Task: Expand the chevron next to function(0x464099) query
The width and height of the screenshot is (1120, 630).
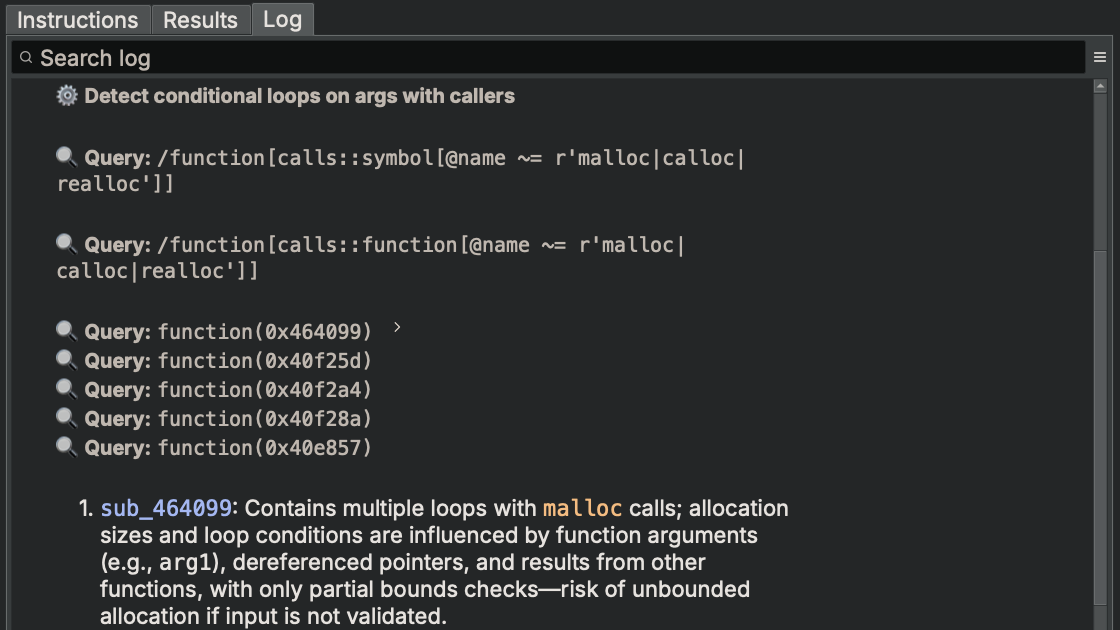Action: [396, 325]
